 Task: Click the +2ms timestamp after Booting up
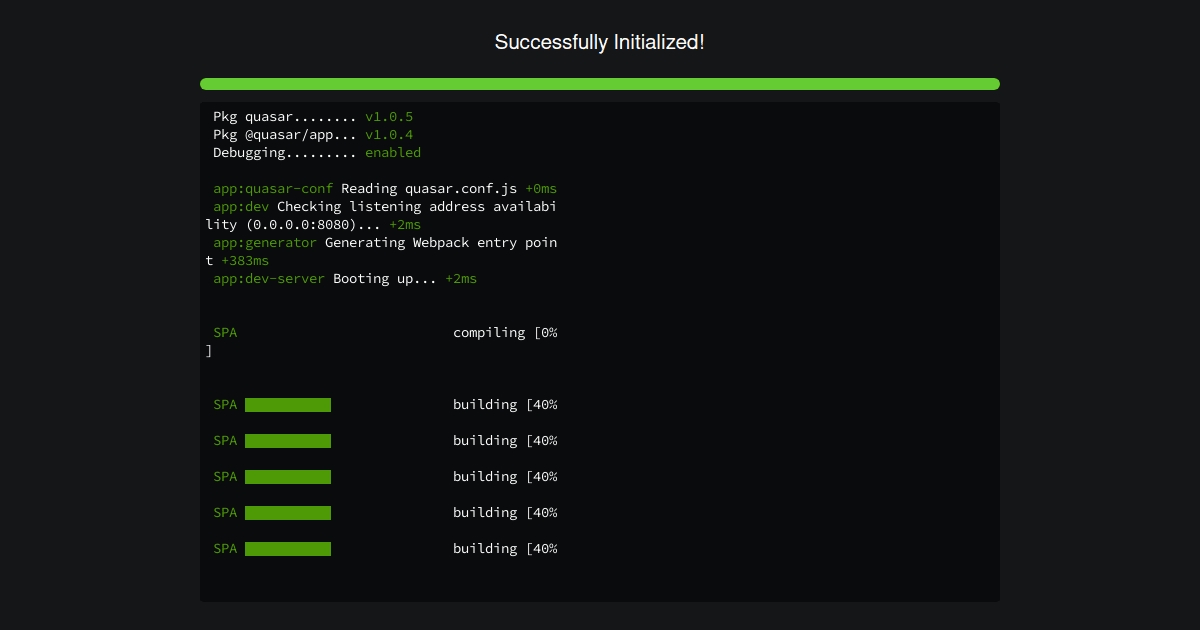point(460,278)
